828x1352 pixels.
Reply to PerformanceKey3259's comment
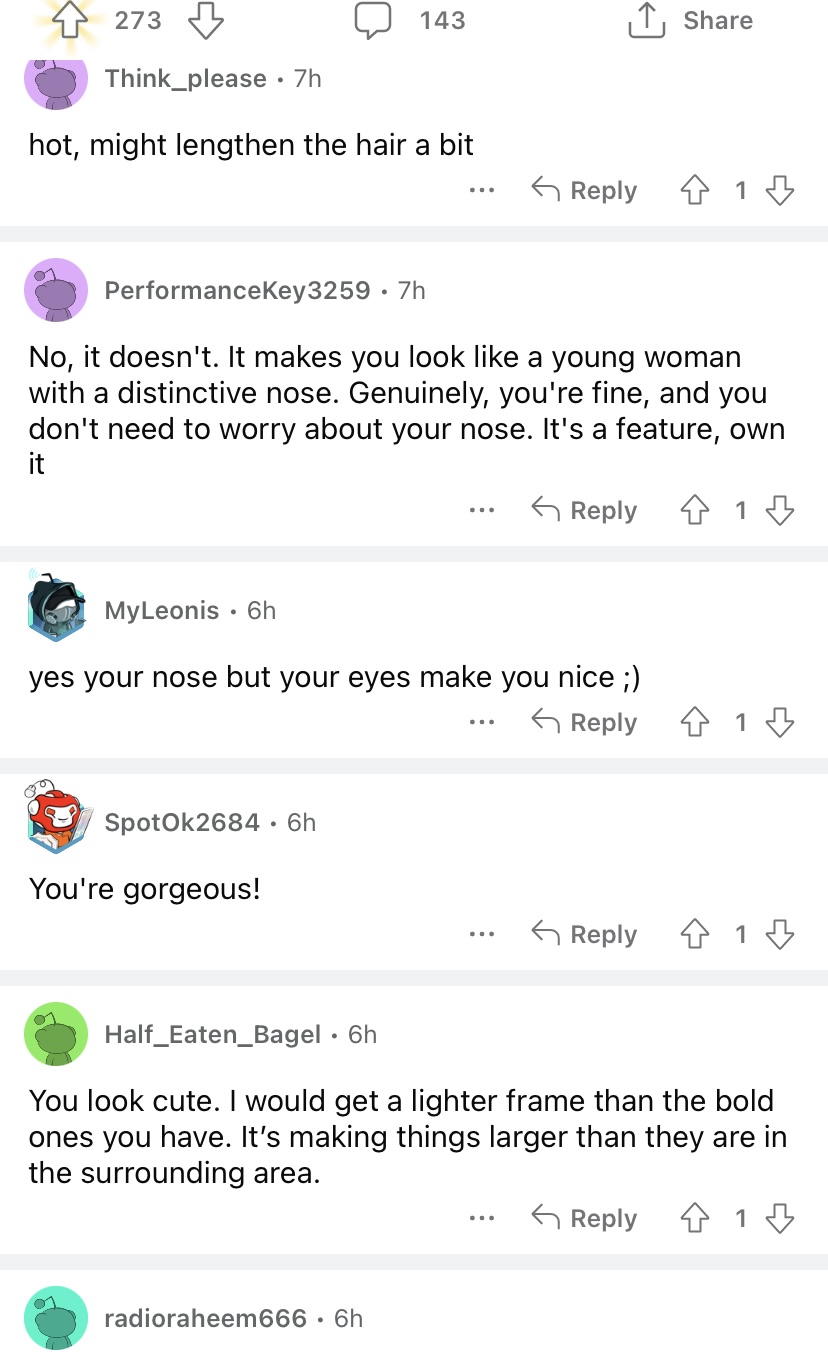pyautogui.click(x=584, y=510)
